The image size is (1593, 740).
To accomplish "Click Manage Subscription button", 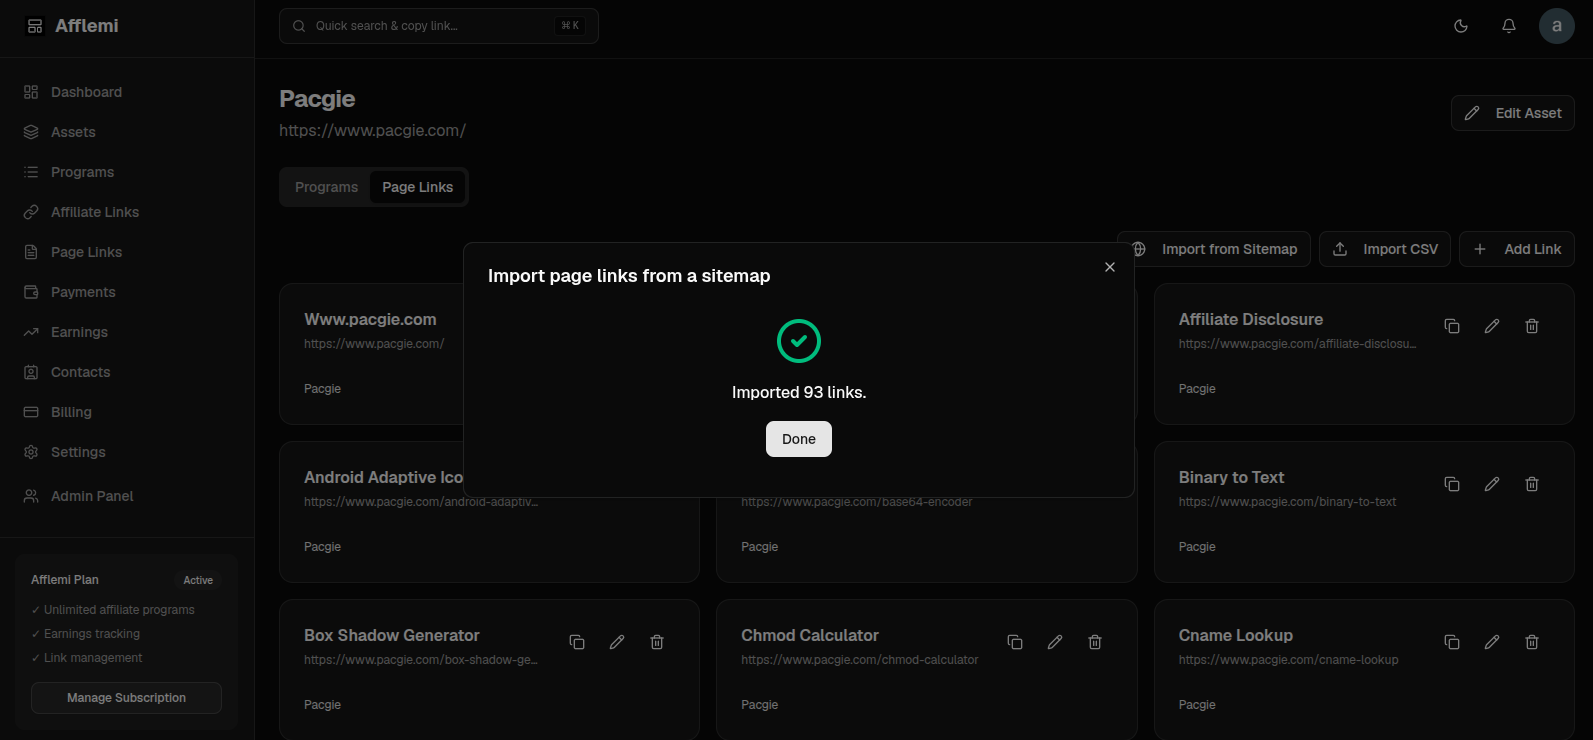I will (126, 698).
